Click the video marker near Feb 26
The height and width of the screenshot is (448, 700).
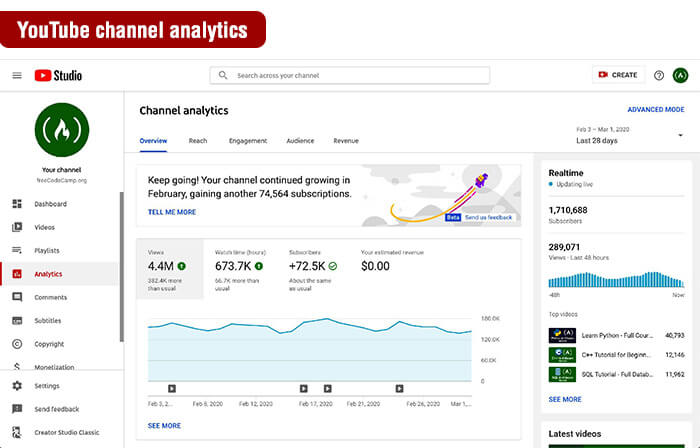point(400,389)
